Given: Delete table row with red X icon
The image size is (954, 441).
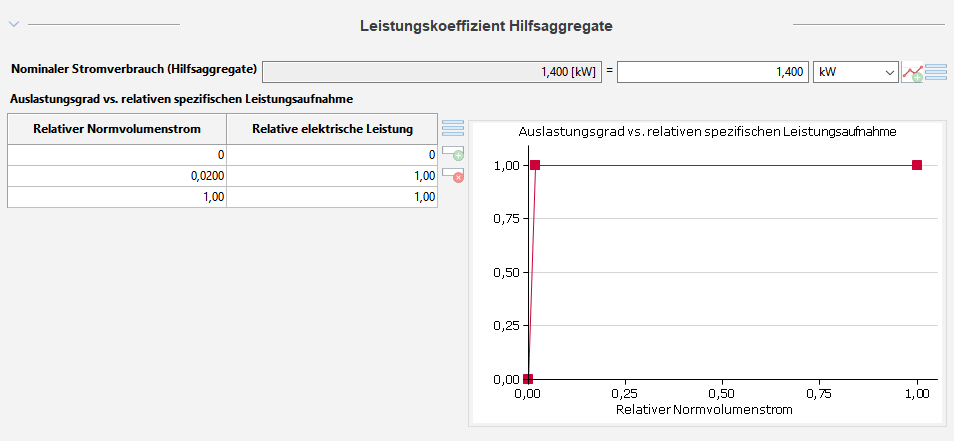Looking at the screenshot, I should coord(453,174).
